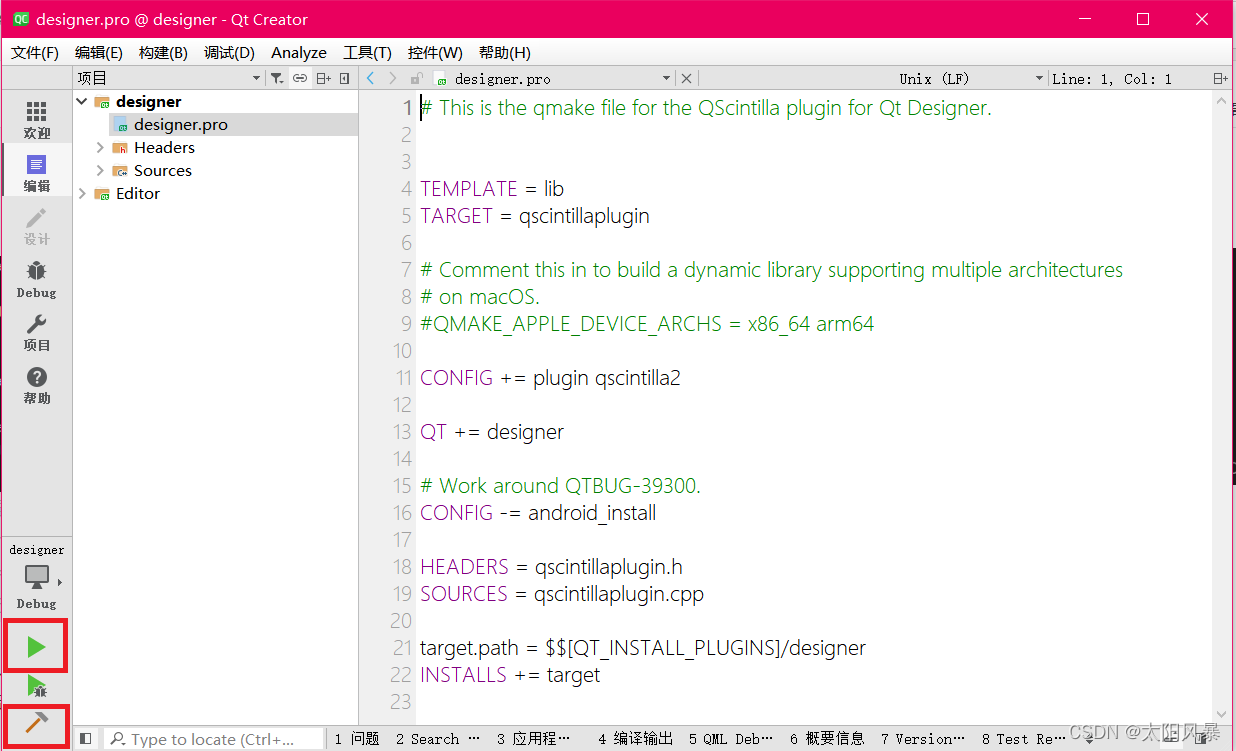Run the project with the green play button
The height and width of the screenshot is (751, 1236).
pos(35,647)
